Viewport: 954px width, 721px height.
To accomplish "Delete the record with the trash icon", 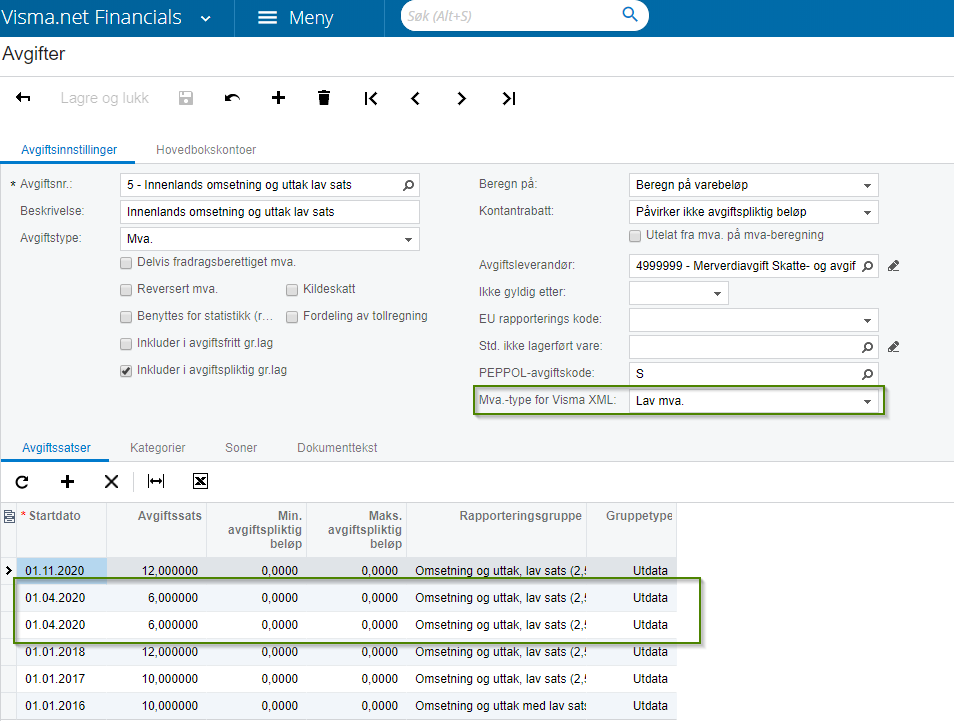I will [x=324, y=98].
